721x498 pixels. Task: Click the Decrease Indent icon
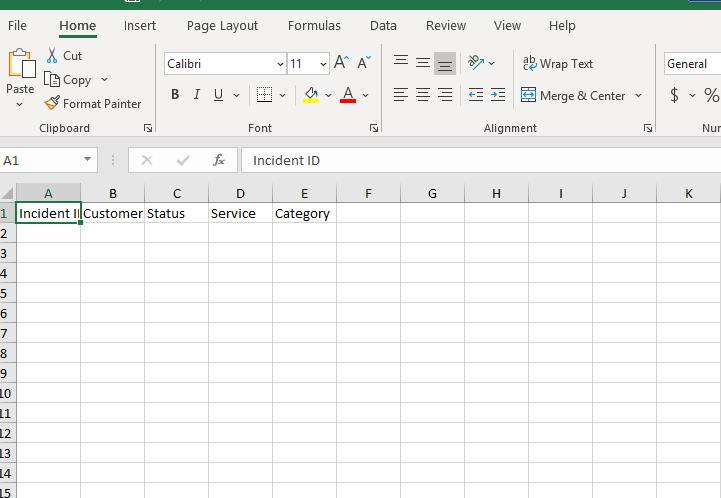tap(476, 96)
